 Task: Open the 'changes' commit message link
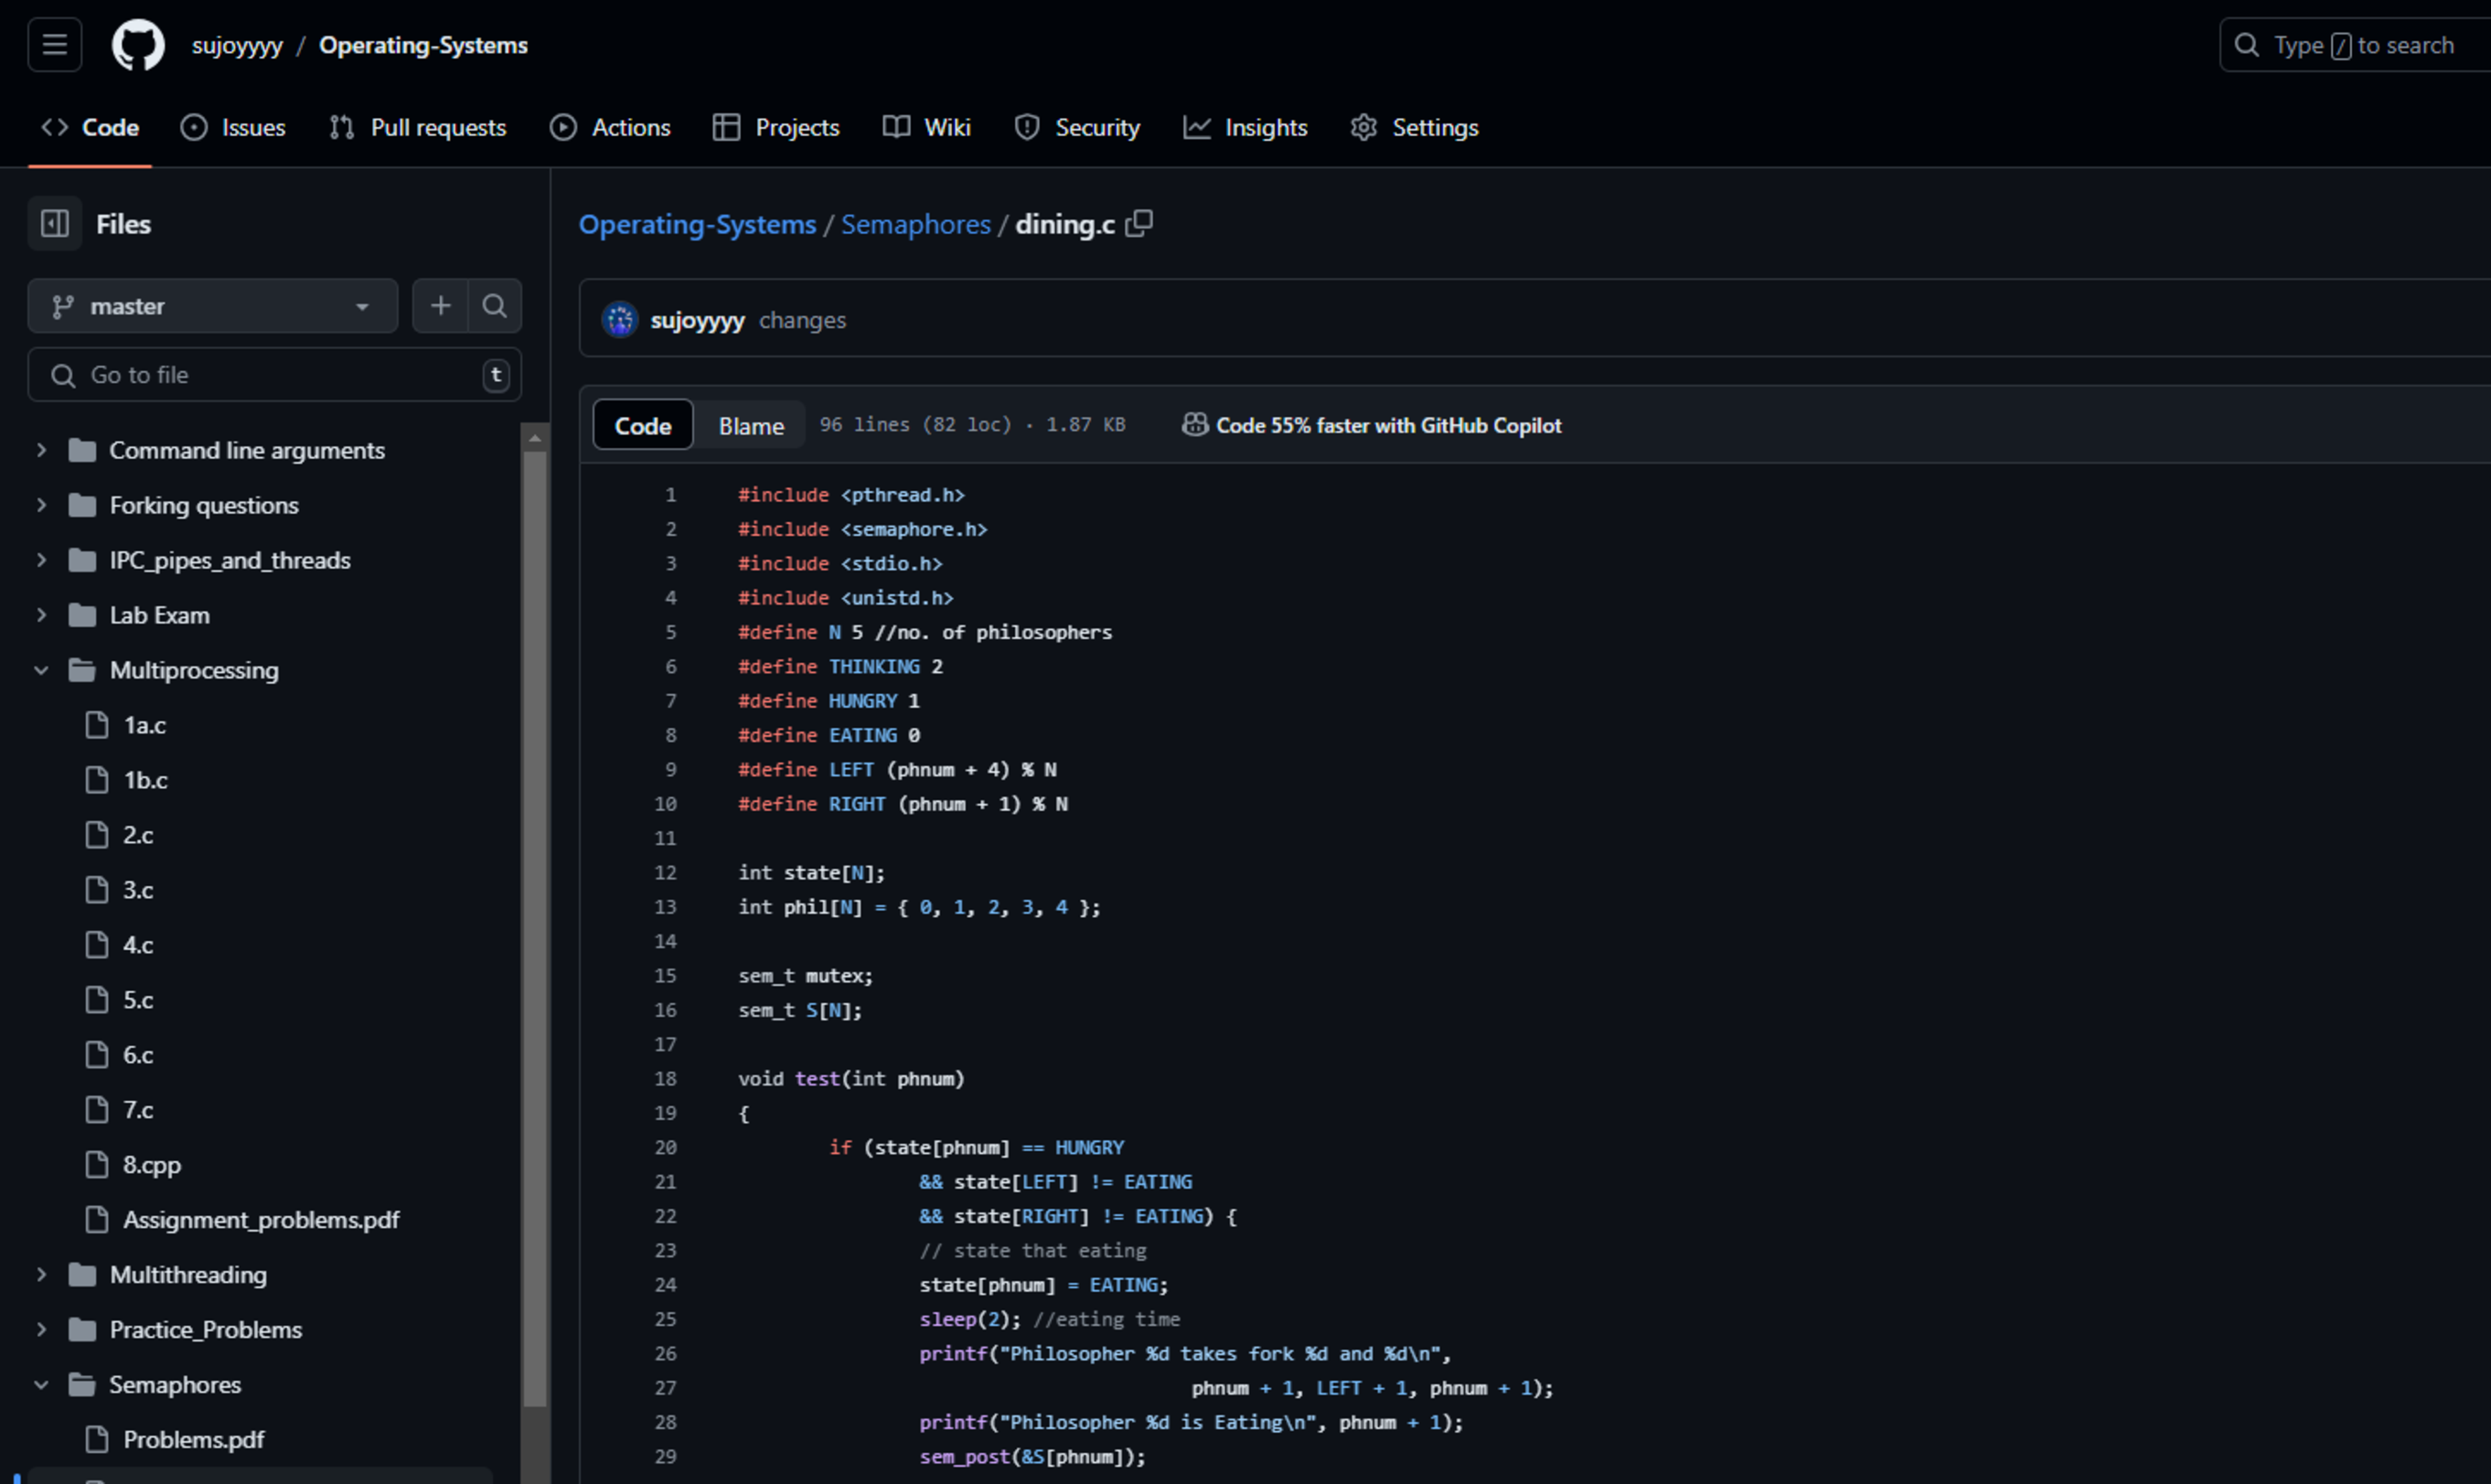pyautogui.click(x=802, y=321)
